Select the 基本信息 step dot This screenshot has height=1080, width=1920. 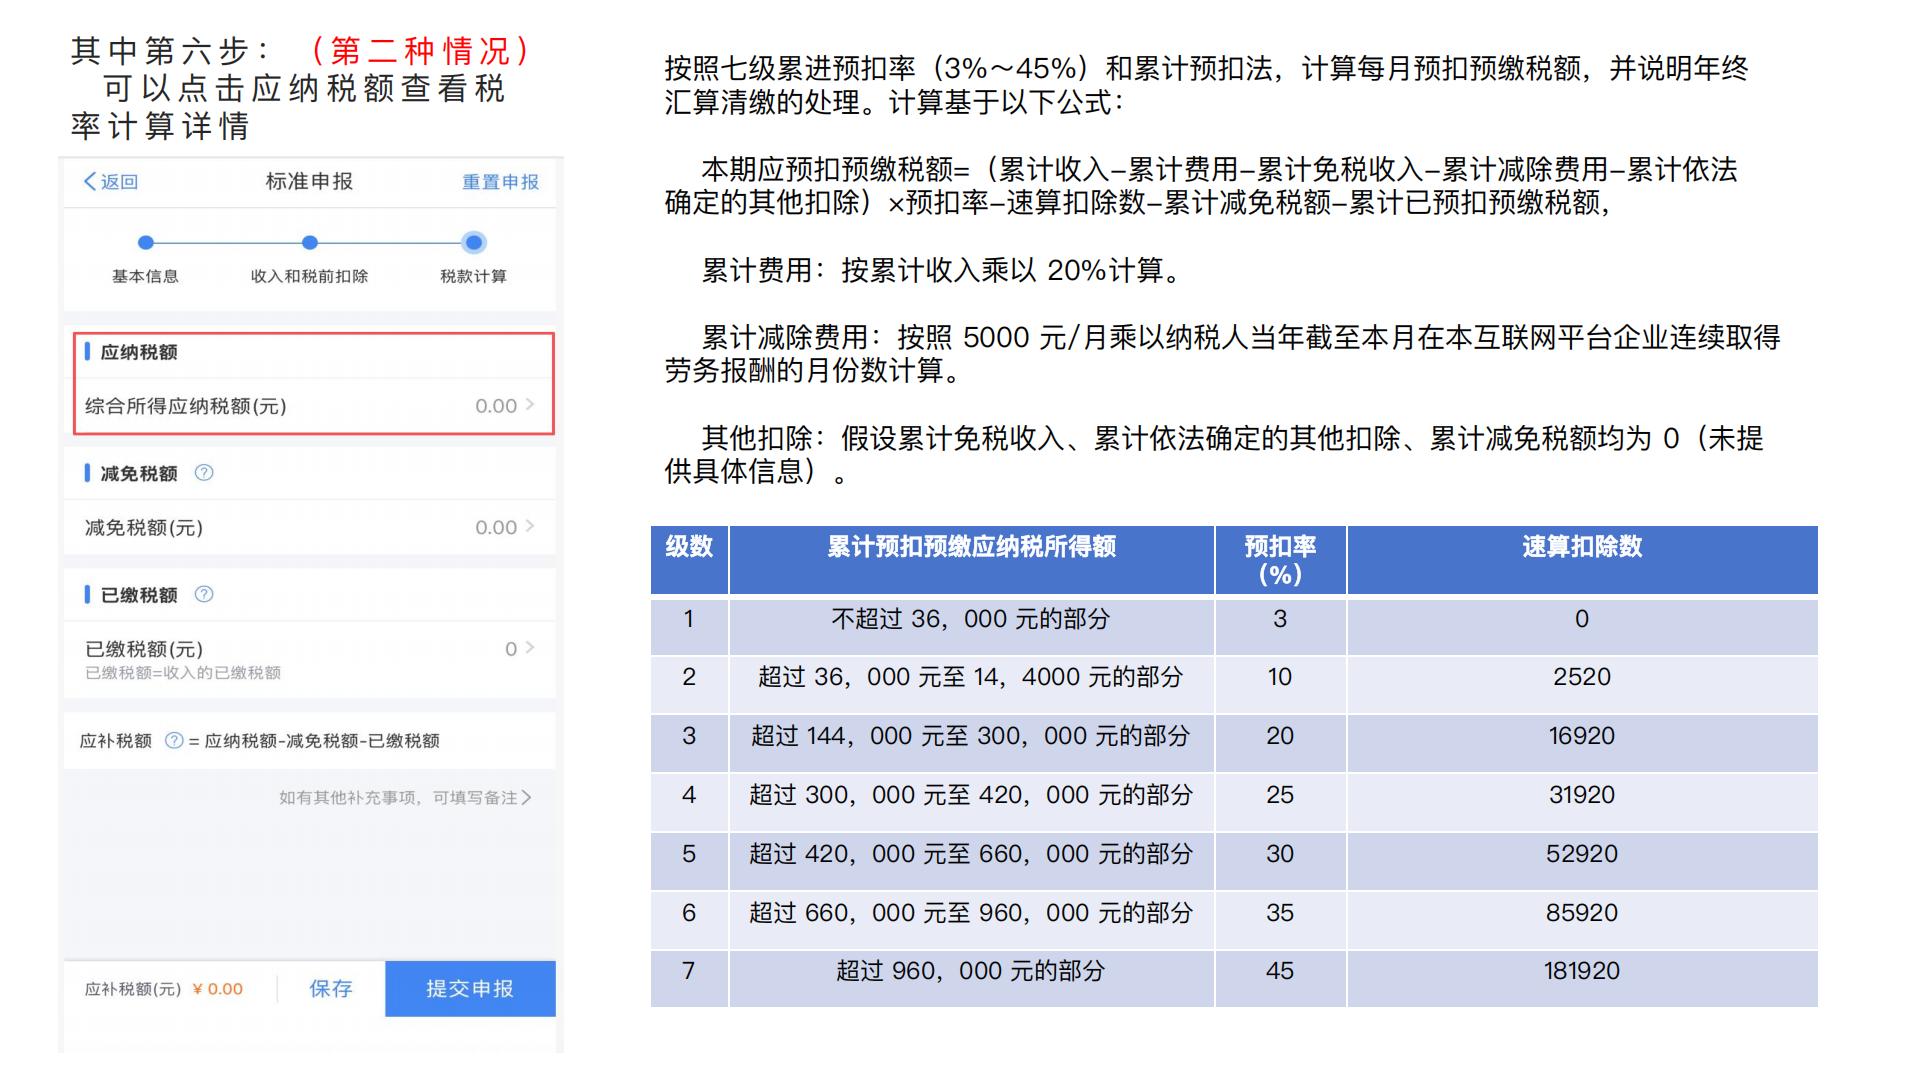pyautogui.click(x=146, y=242)
